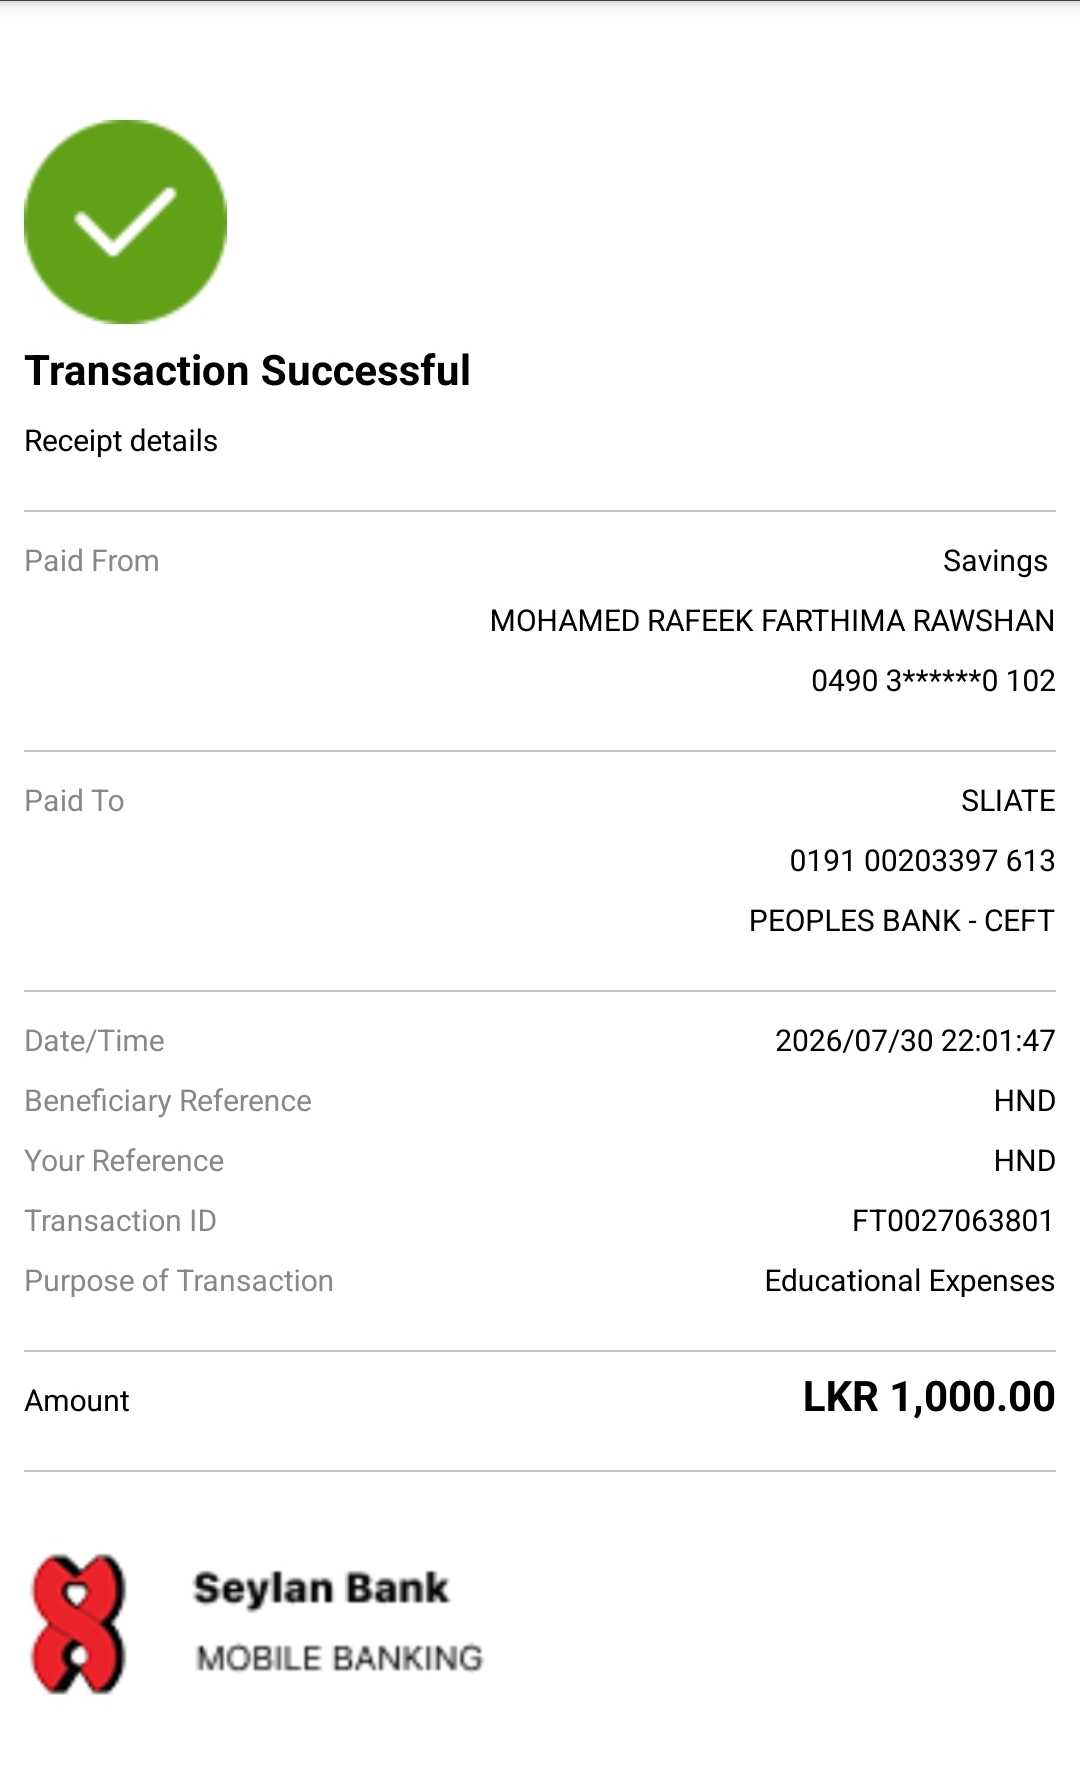Image resolution: width=1080 pixels, height=1792 pixels.
Task: Click the PEOPLES BANK - CEFT text
Action: point(902,921)
